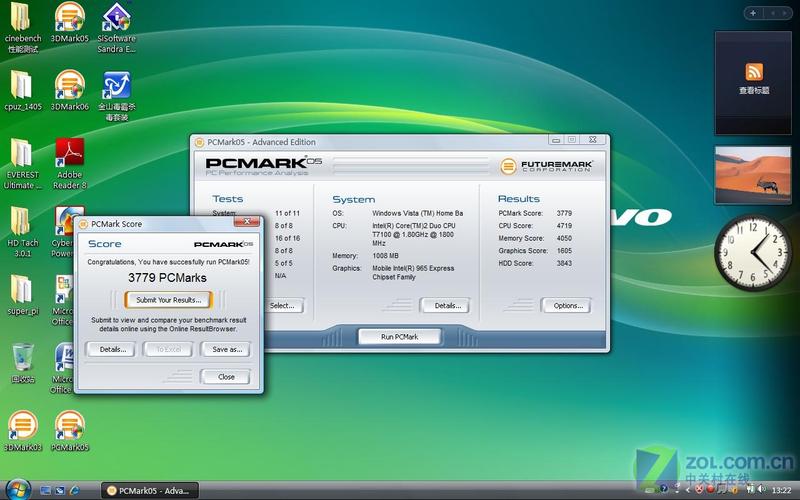Image resolution: width=800 pixels, height=500 pixels.
Task: Click the Save as button
Action: [x=226, y=349]
